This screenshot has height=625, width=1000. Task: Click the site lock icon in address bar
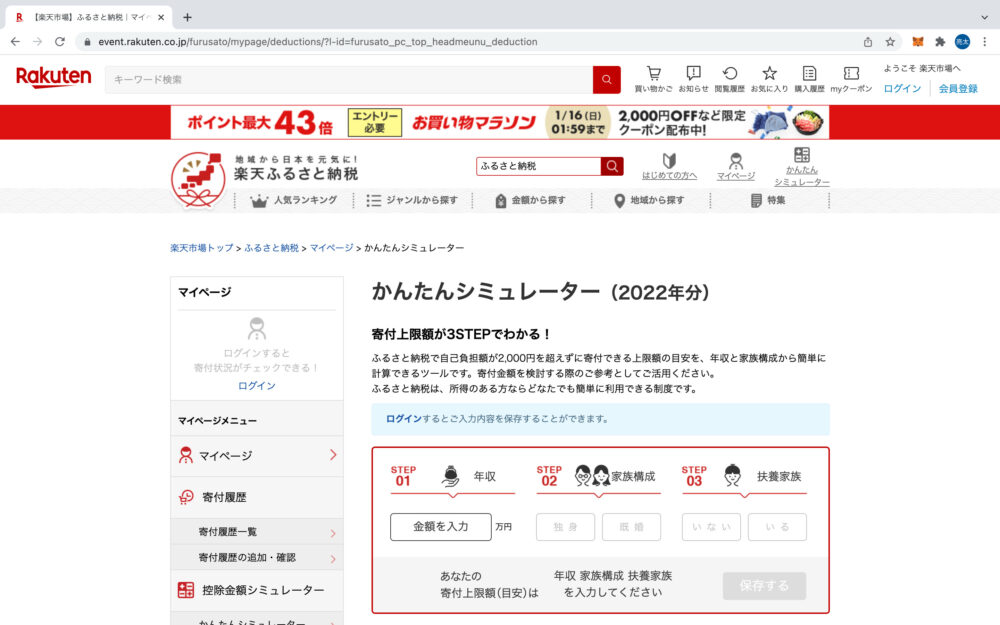click(x=87, y=41)
